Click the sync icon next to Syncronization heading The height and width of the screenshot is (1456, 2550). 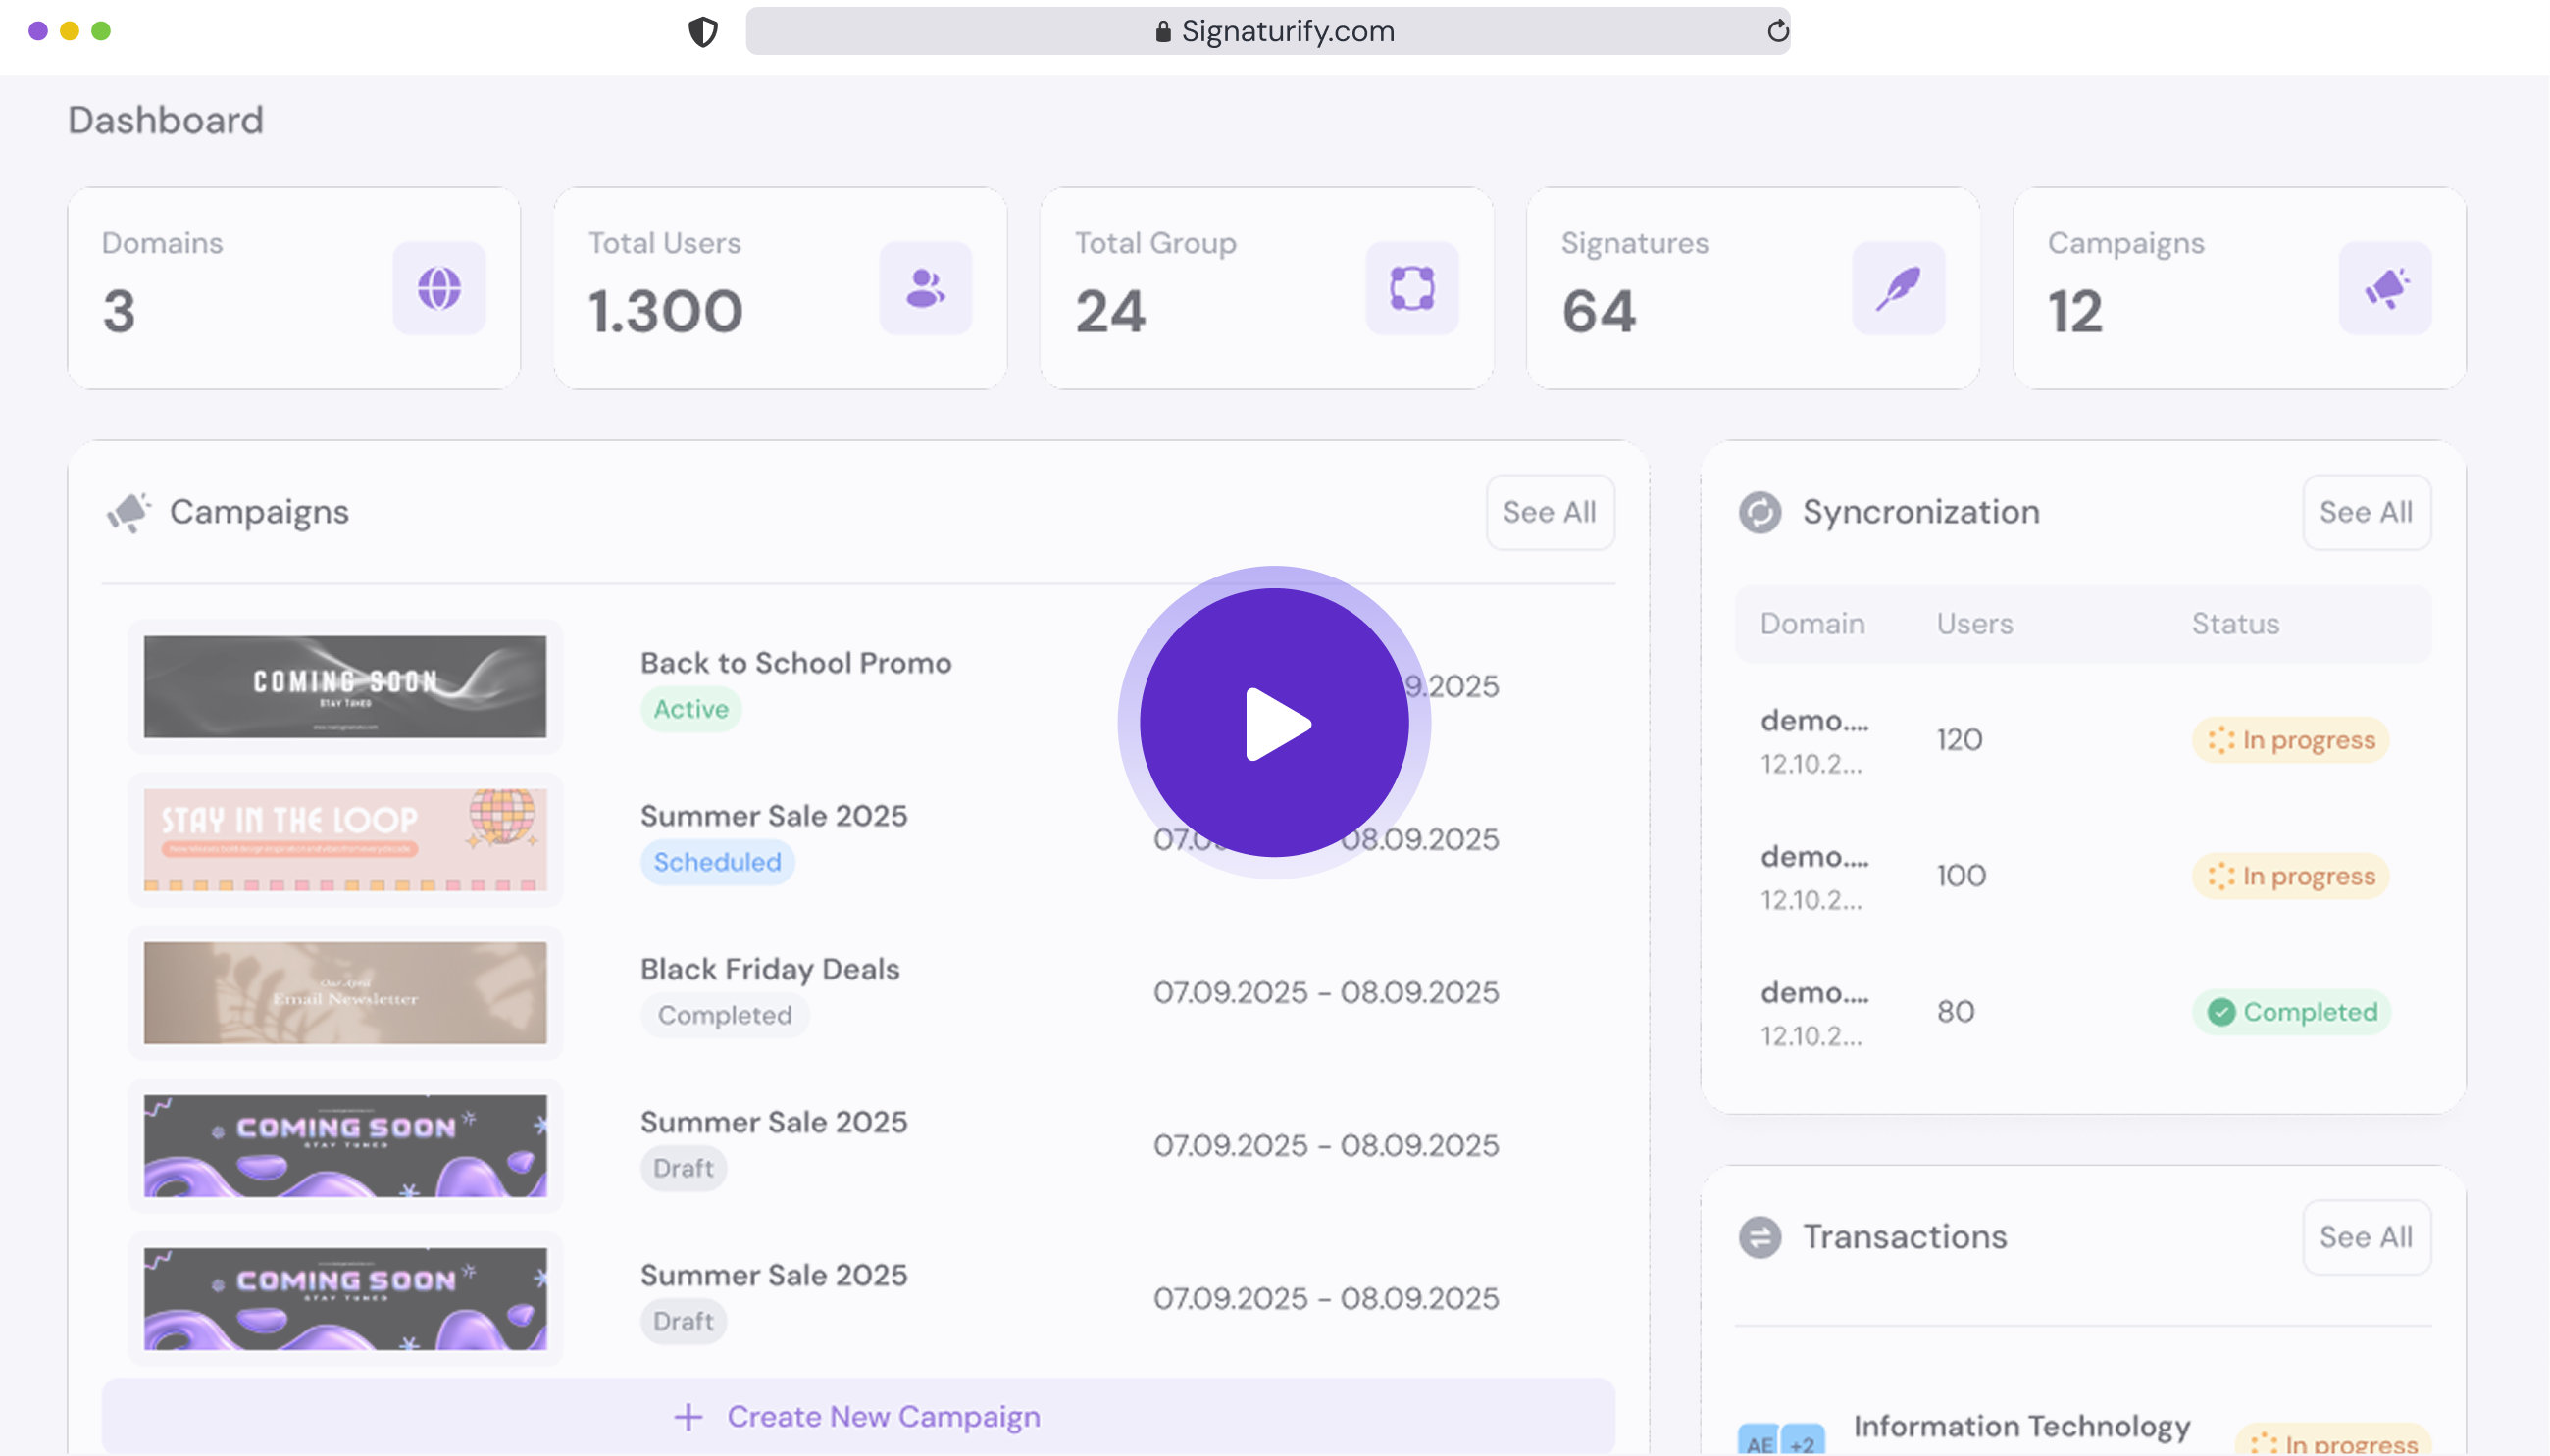pos(1761,512)
